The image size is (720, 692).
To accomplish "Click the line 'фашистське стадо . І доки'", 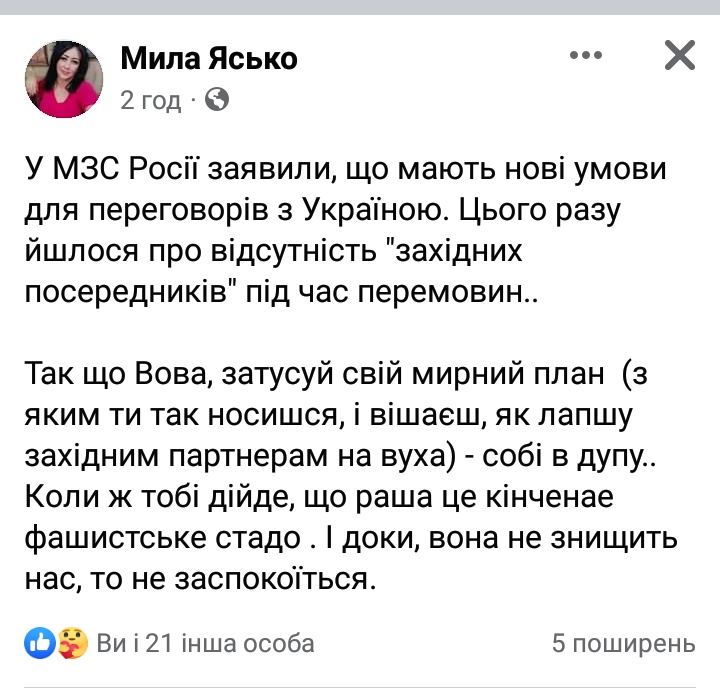I will 351,538.
